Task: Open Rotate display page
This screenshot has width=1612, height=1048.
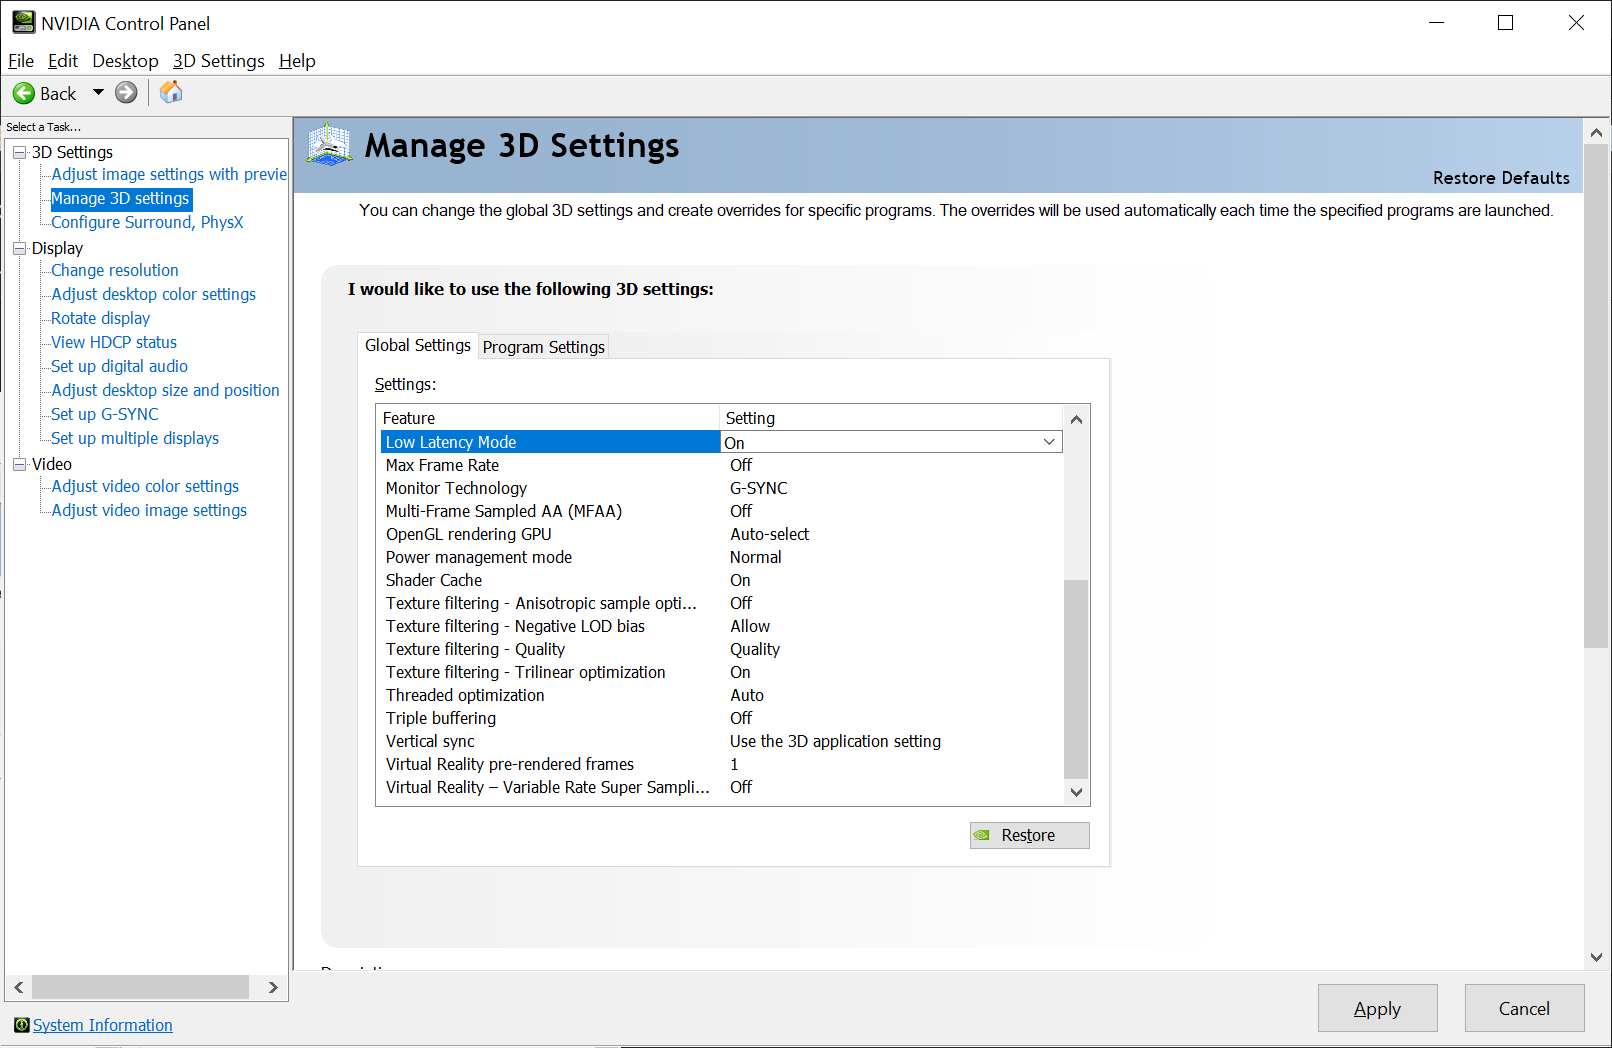Action: (100, 318)
